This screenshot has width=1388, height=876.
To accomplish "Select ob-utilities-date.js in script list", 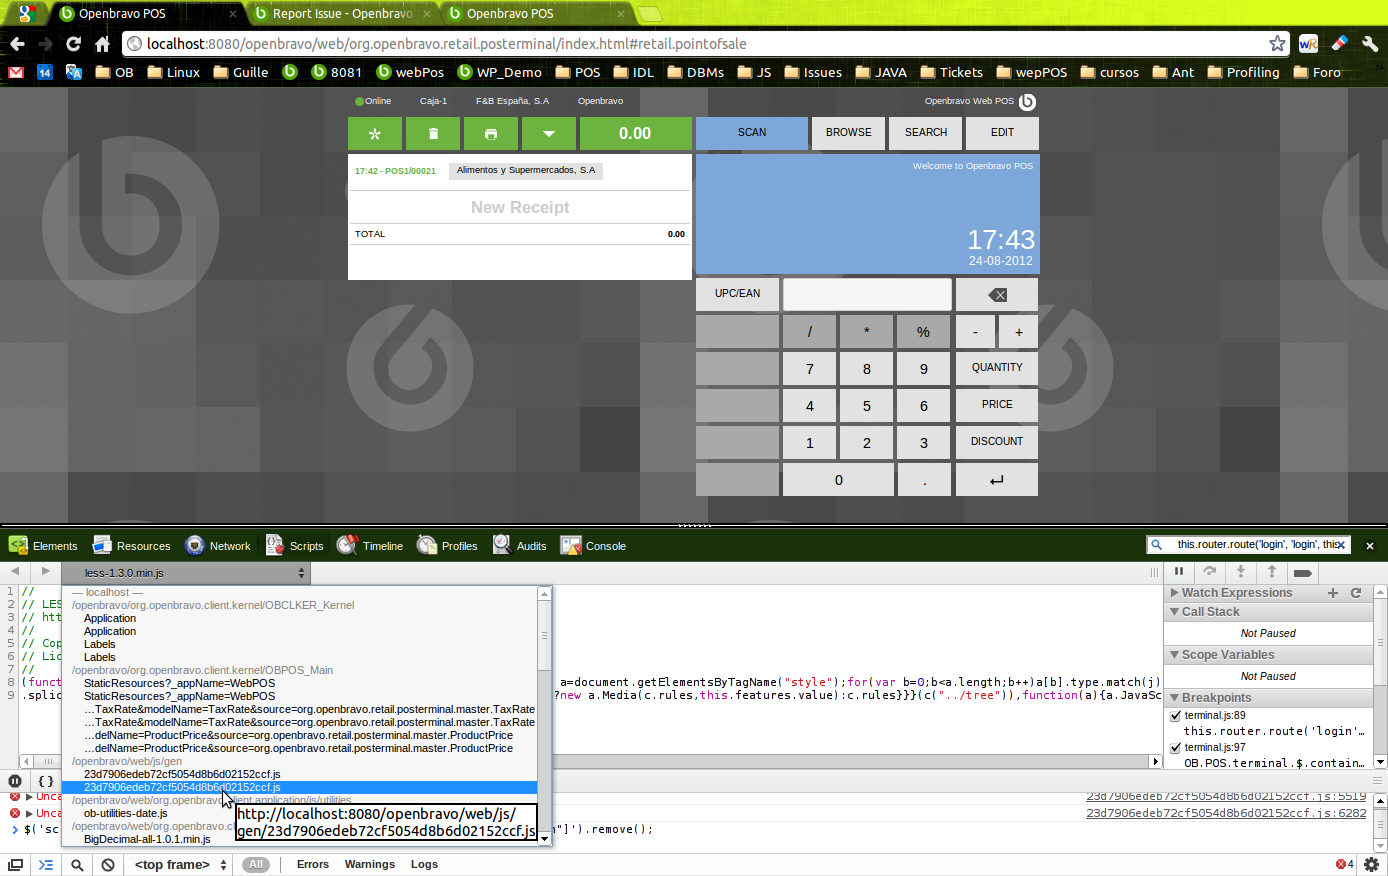I will [x=126, y=813].
